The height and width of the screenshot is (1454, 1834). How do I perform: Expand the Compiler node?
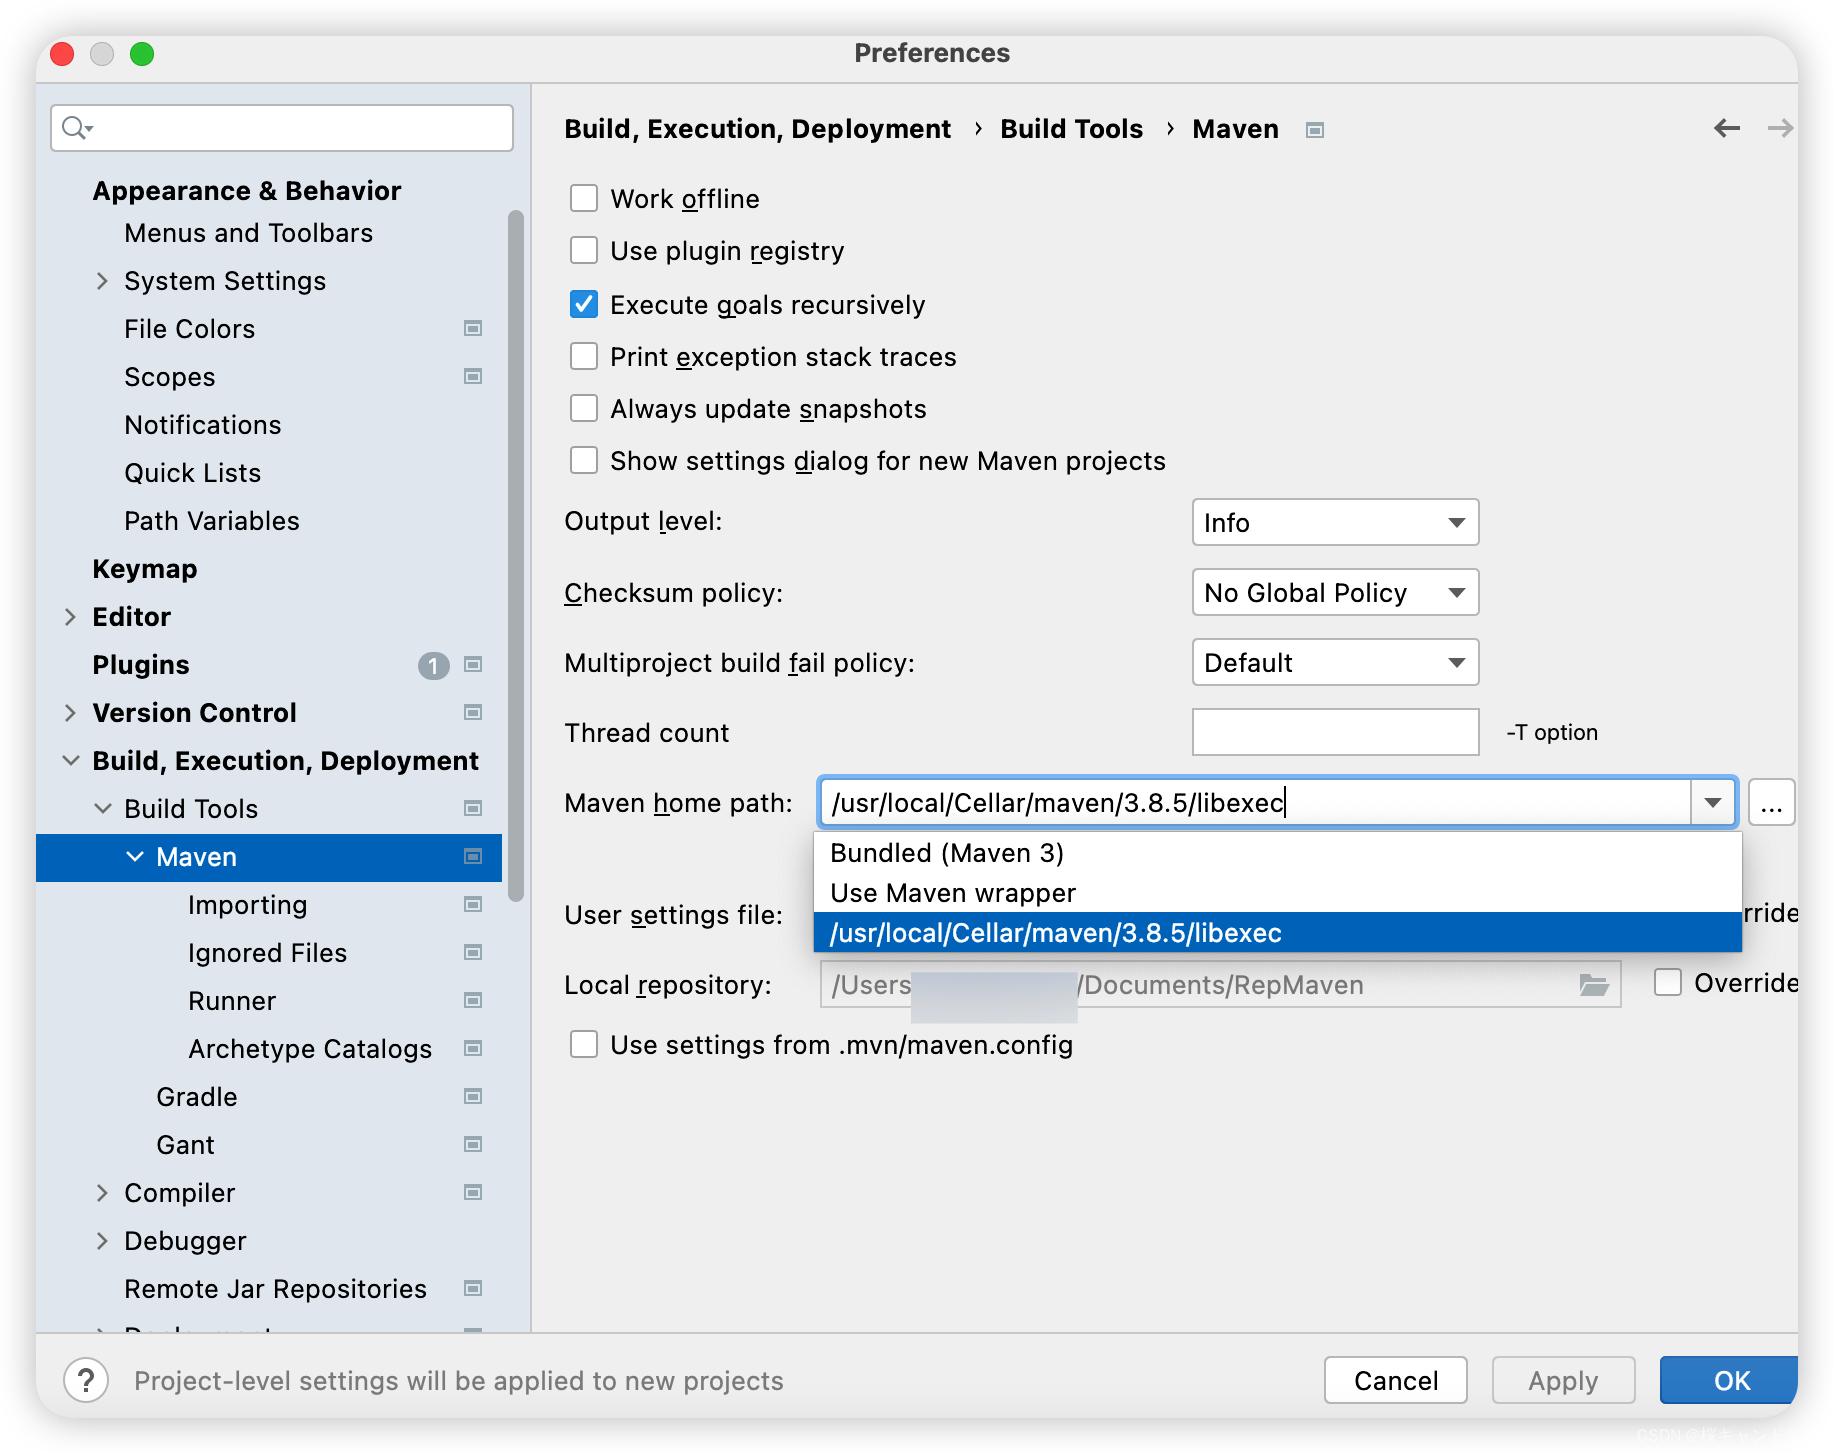[x=102, y=1193]
